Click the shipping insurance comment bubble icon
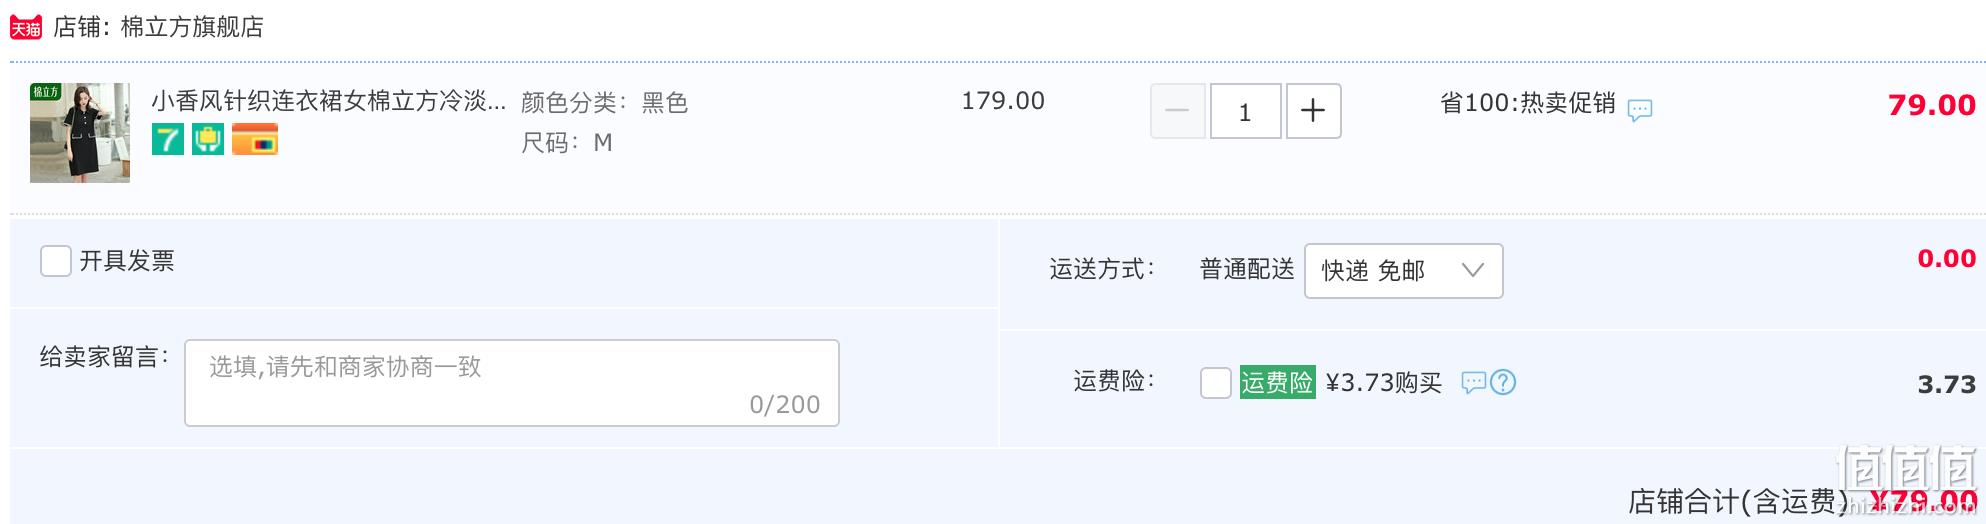 tap(1474, 382)
